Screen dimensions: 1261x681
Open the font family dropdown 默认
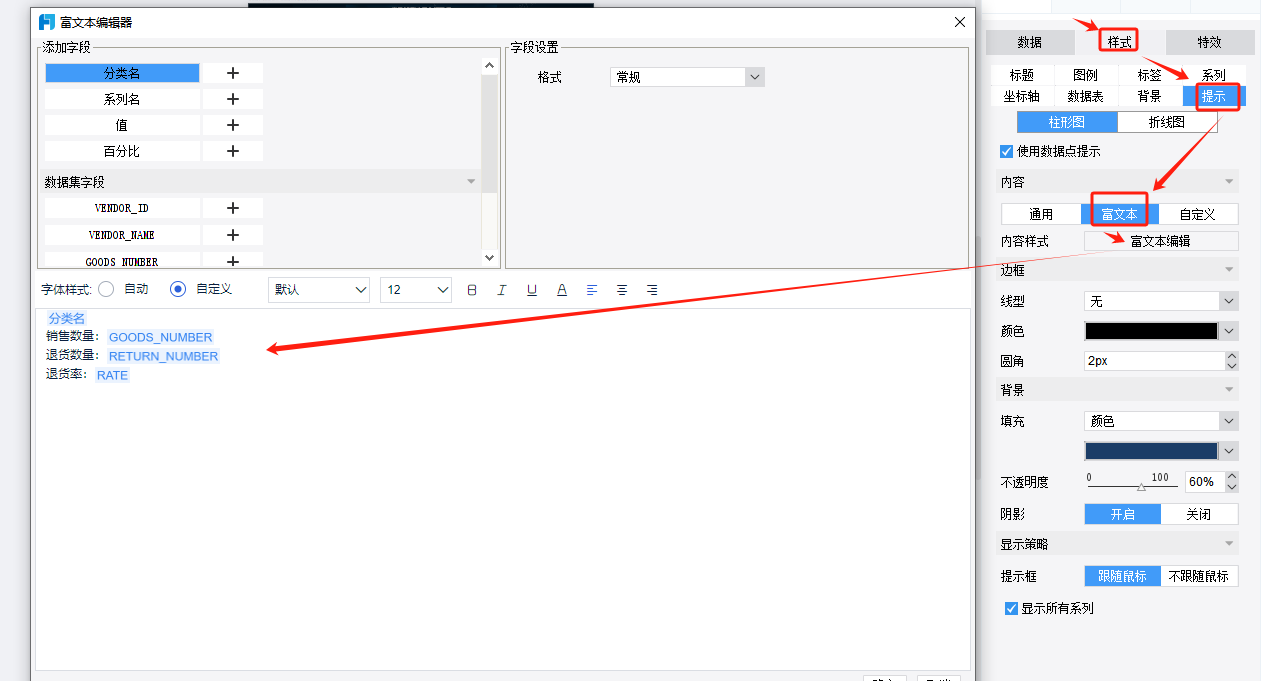pos(319,290)
